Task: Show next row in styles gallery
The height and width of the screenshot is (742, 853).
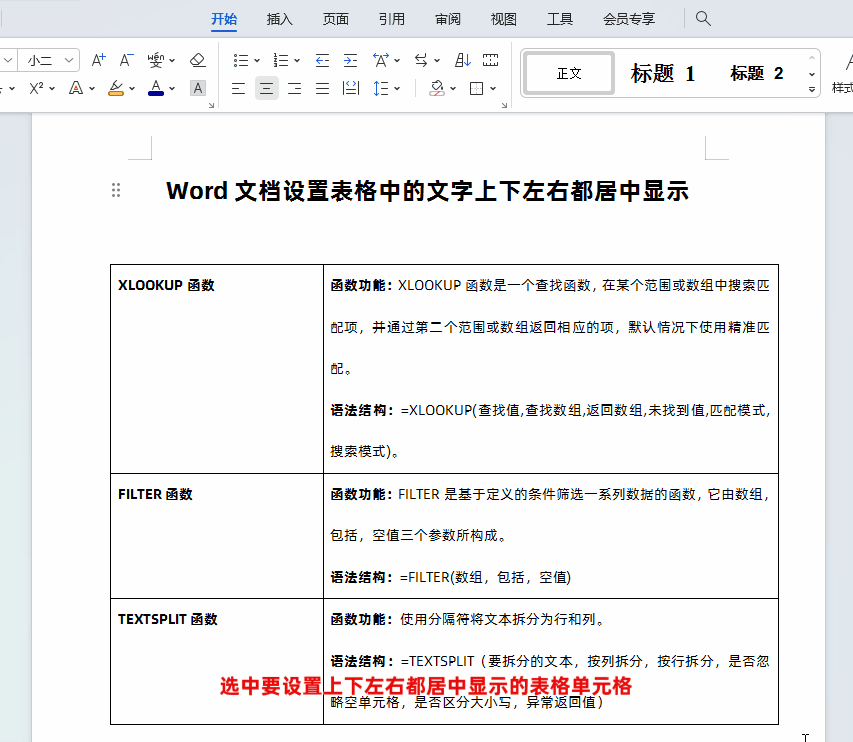Action: pyautogui.click(x=812, y=75)
